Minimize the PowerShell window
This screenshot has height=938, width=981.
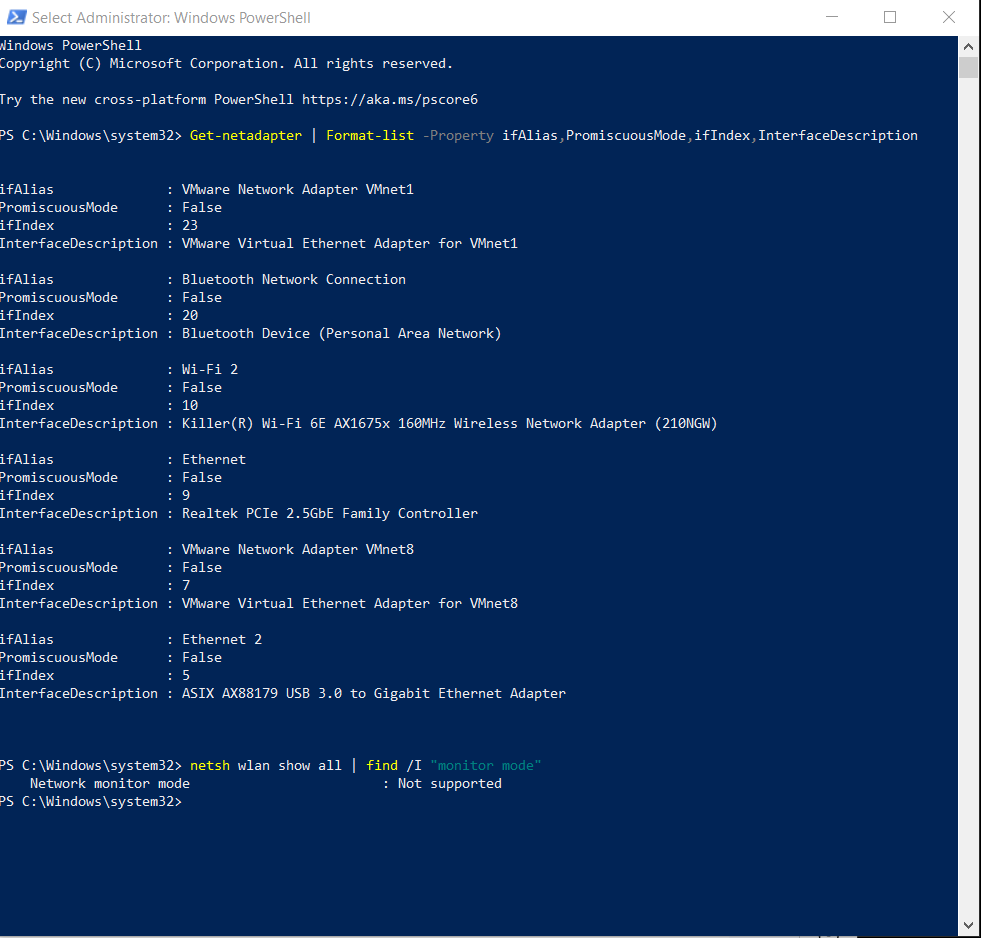(831, 17)
